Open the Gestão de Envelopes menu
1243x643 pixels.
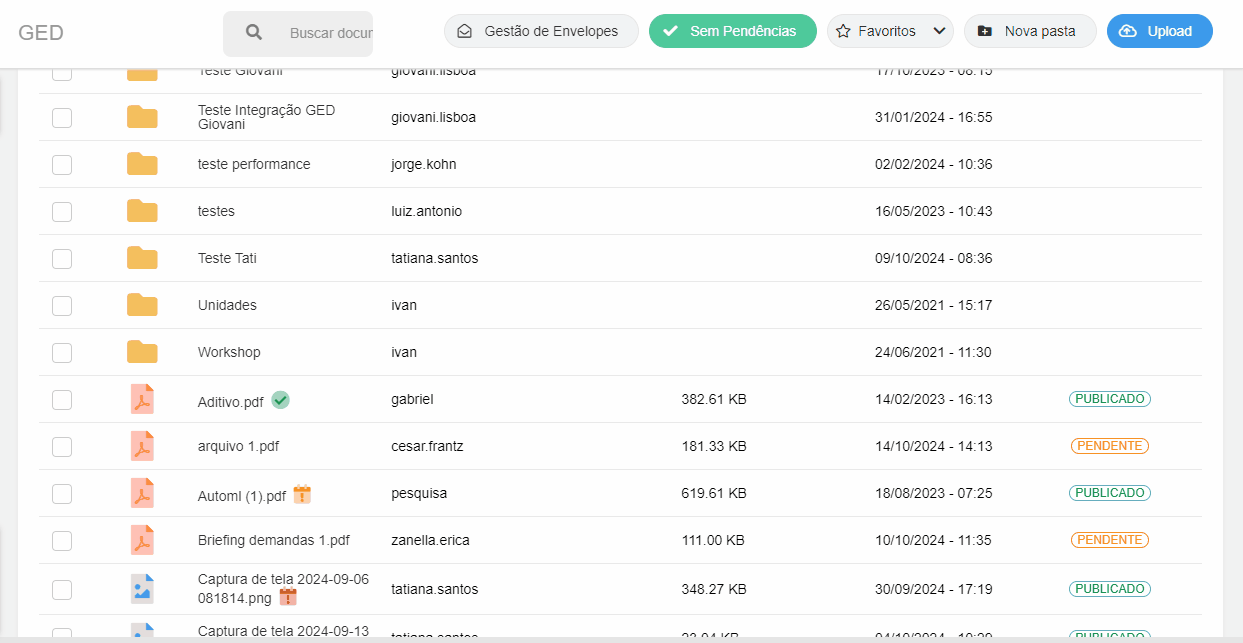[x=541, y=31]
